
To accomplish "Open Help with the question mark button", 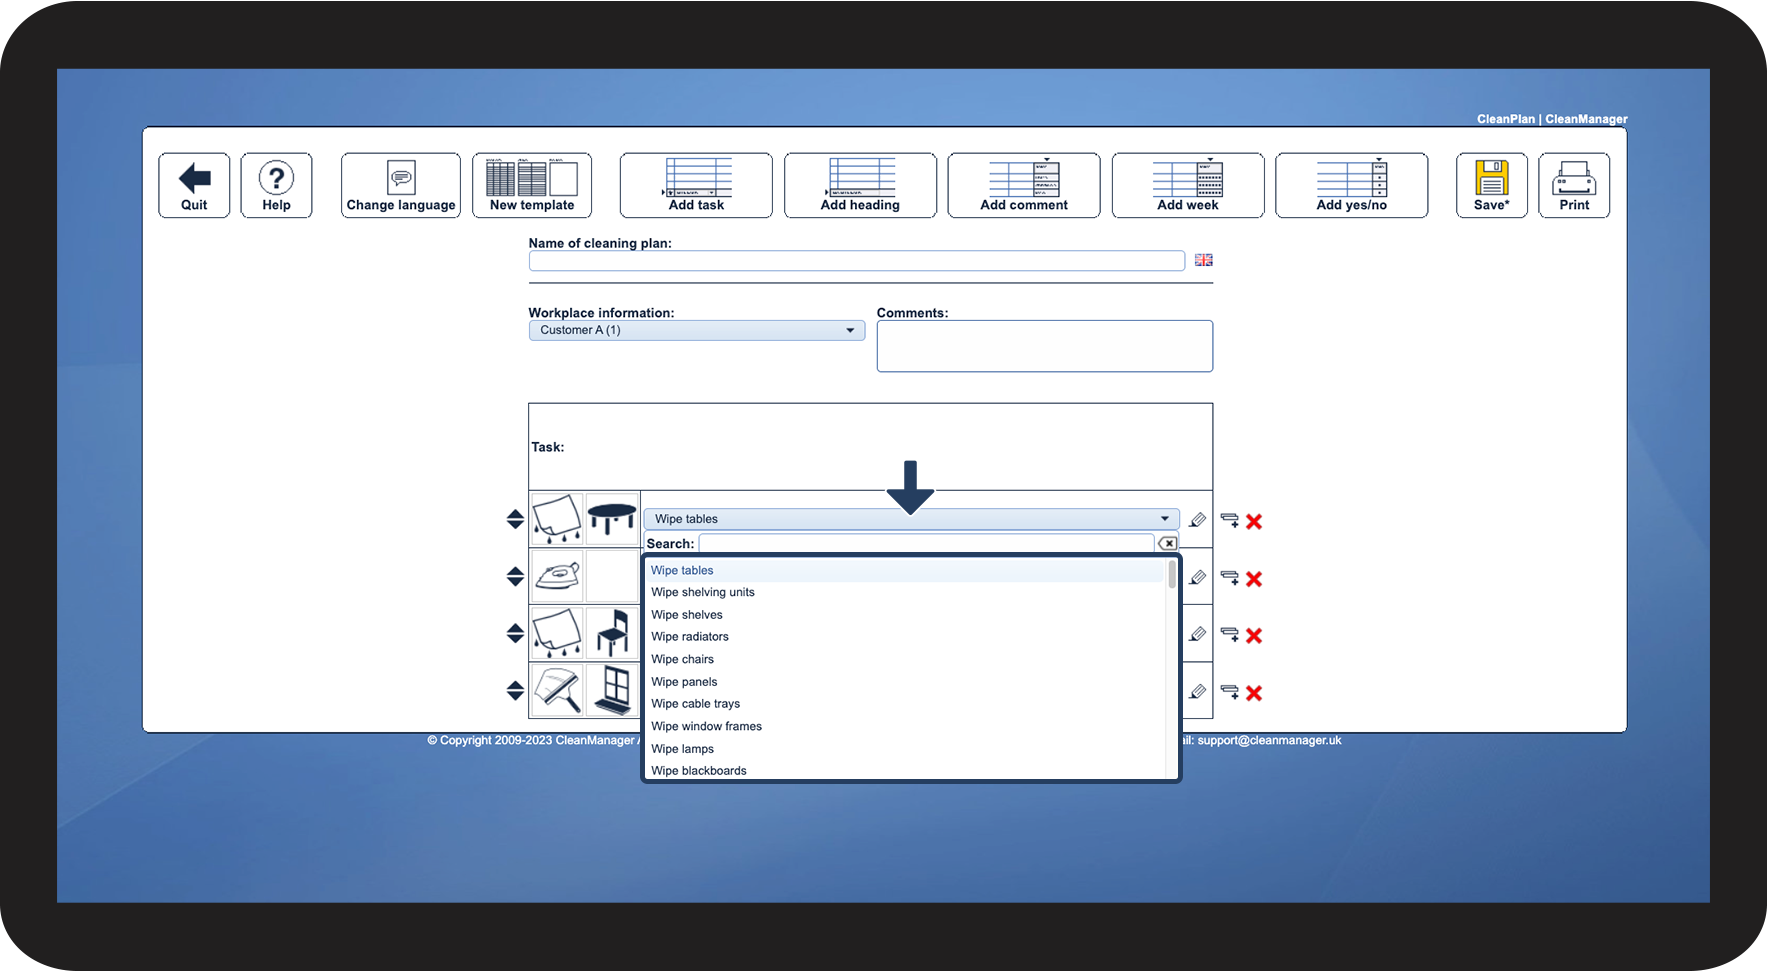I will pos(276,185).
